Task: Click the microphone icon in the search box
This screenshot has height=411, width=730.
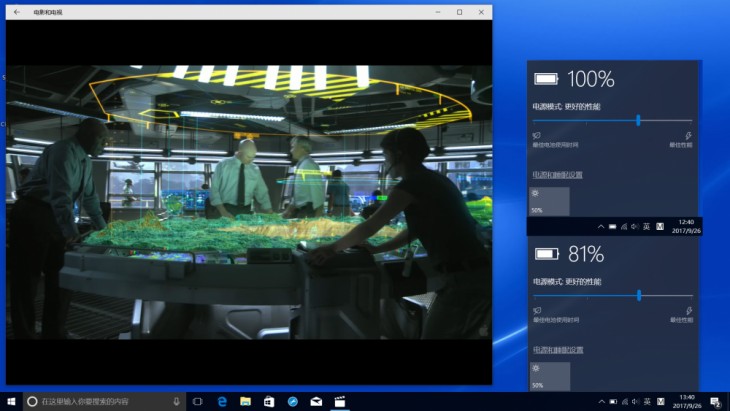Action: 176,401
